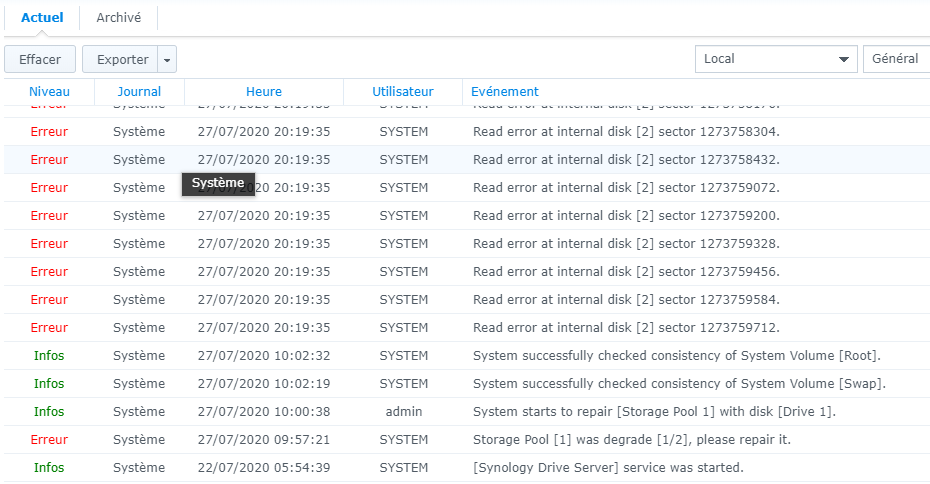Sort by the Heure column header

[x=264, y=92]
